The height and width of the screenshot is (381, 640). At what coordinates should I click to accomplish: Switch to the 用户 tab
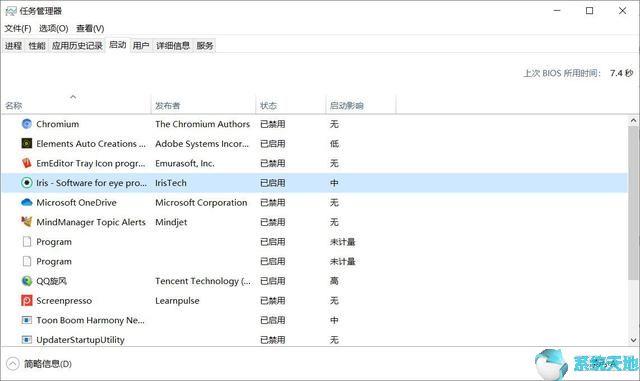coord(141,45)
